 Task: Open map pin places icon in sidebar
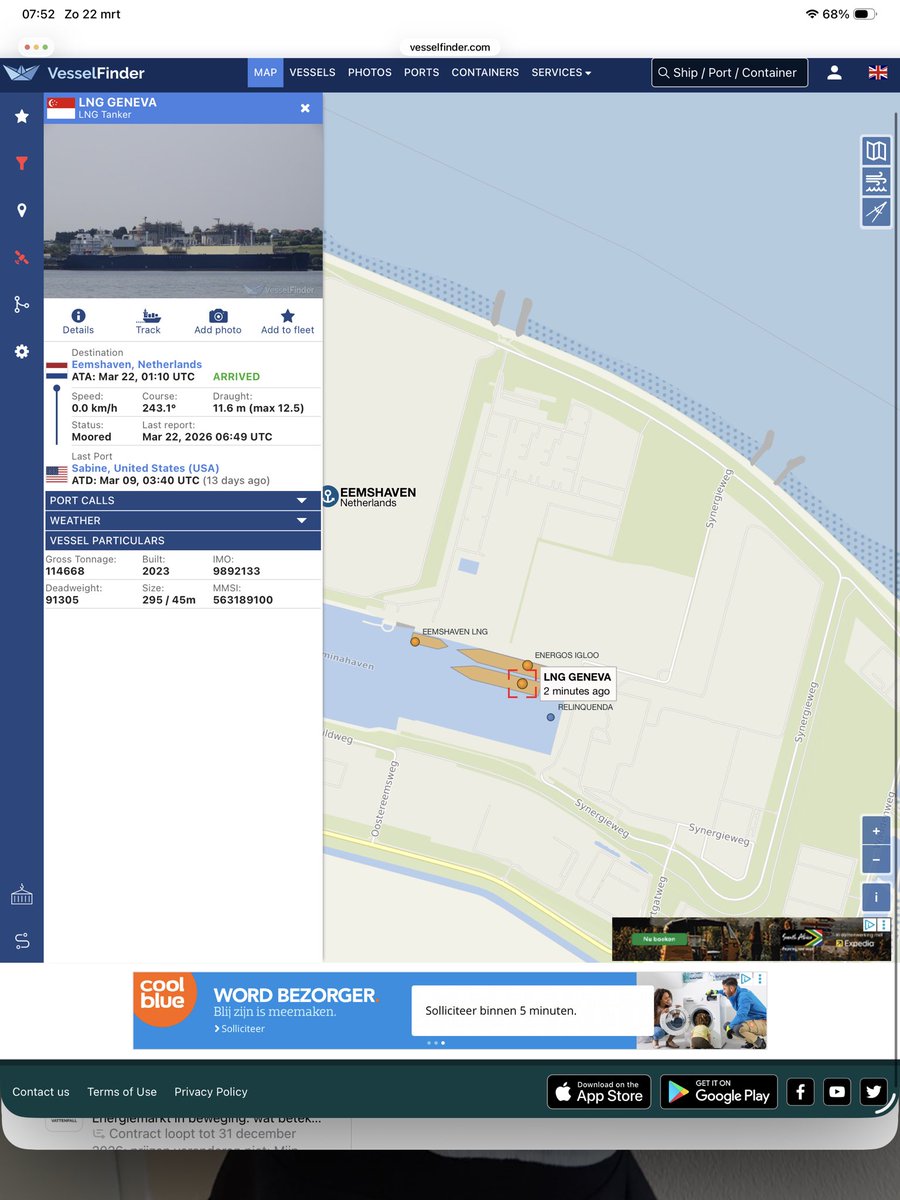[21, 210]
